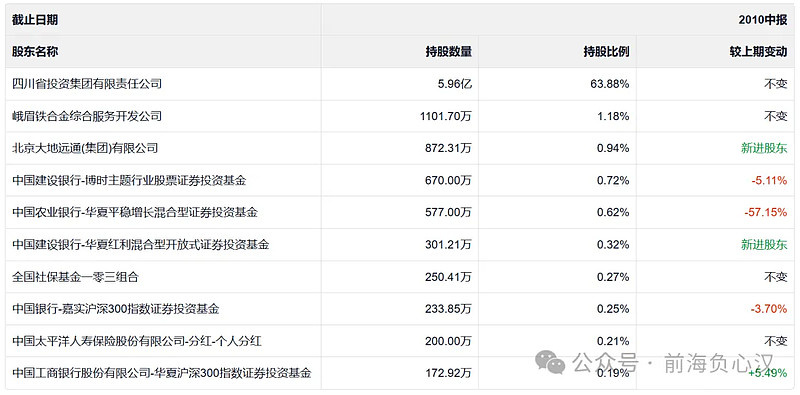
Task: Click the 截止日期 header cell
Action: pyautogui.click(x=35, y=20)
